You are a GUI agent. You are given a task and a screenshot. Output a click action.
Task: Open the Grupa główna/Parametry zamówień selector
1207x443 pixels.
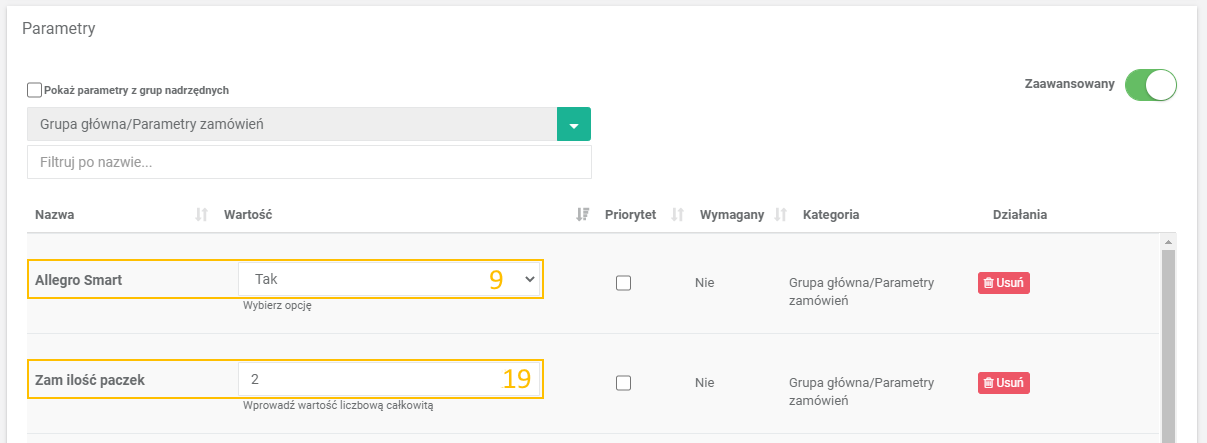(291, 125)
